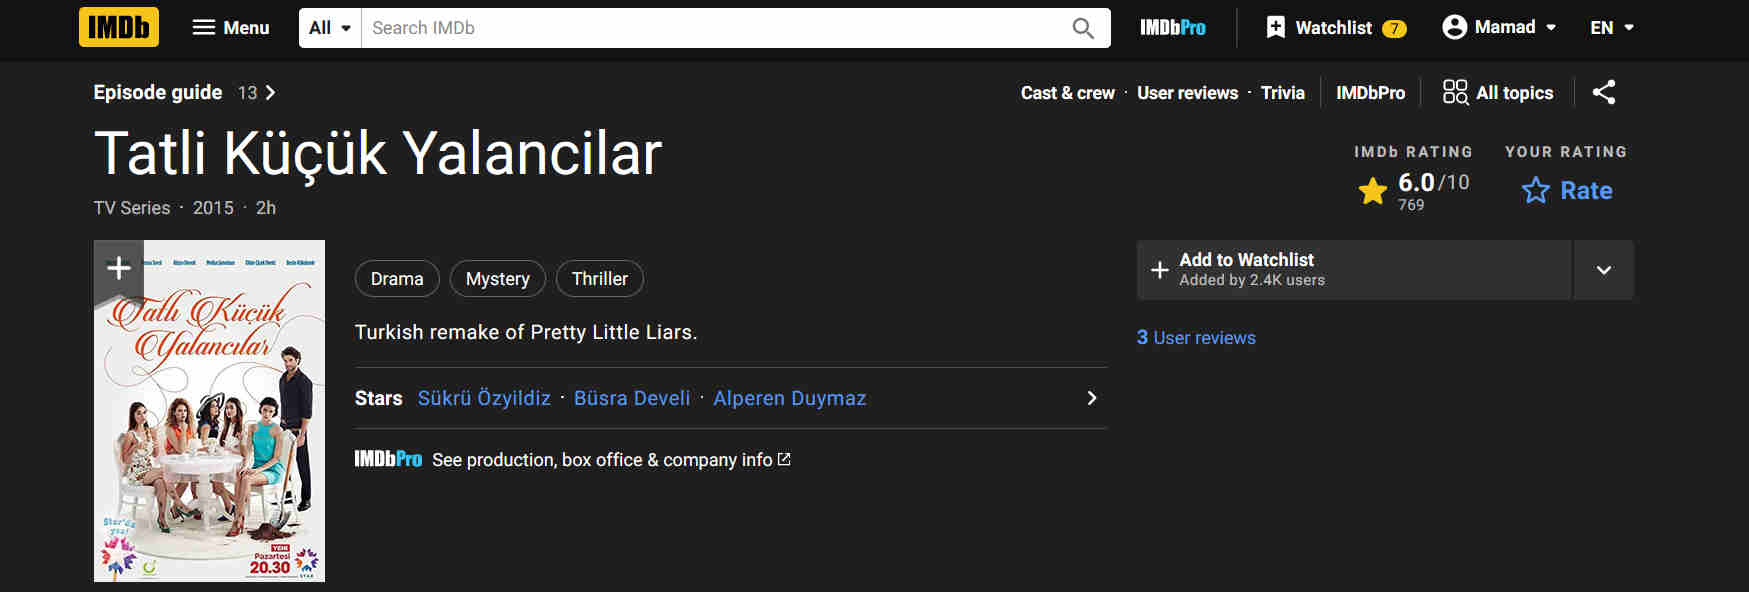Select the Thriller genre chip
The height and width of the screenshot is (592, 1749).
pyautogui.click(x=599, y=279)
